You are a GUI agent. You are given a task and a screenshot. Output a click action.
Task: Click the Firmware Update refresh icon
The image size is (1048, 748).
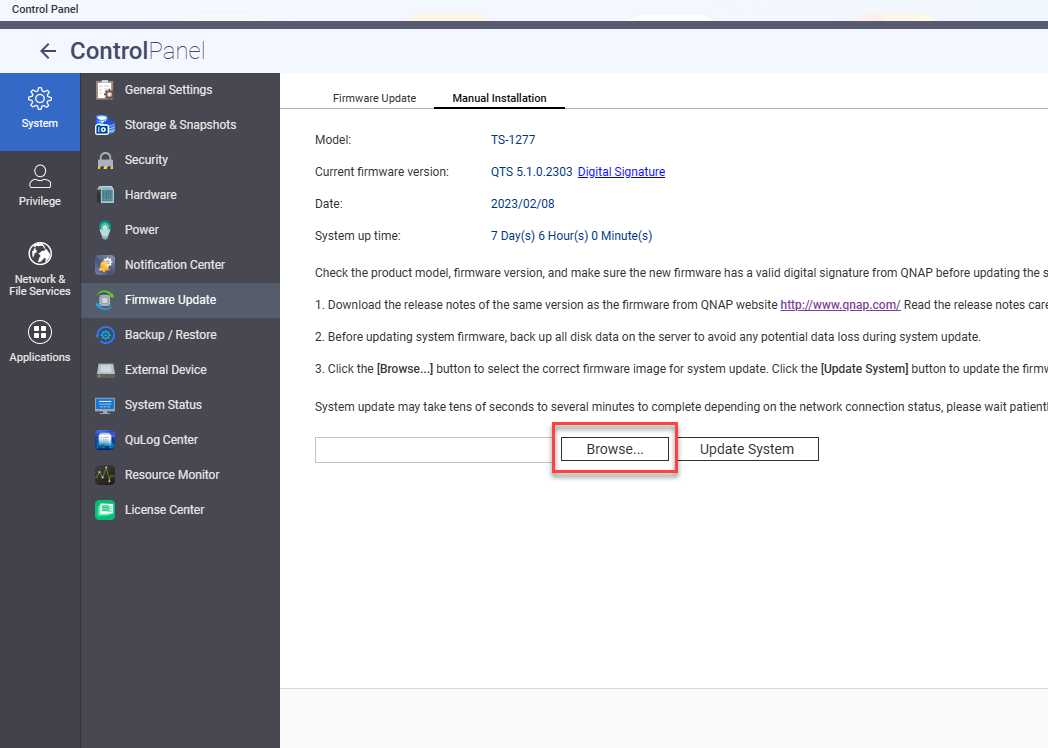coord(105,300)
